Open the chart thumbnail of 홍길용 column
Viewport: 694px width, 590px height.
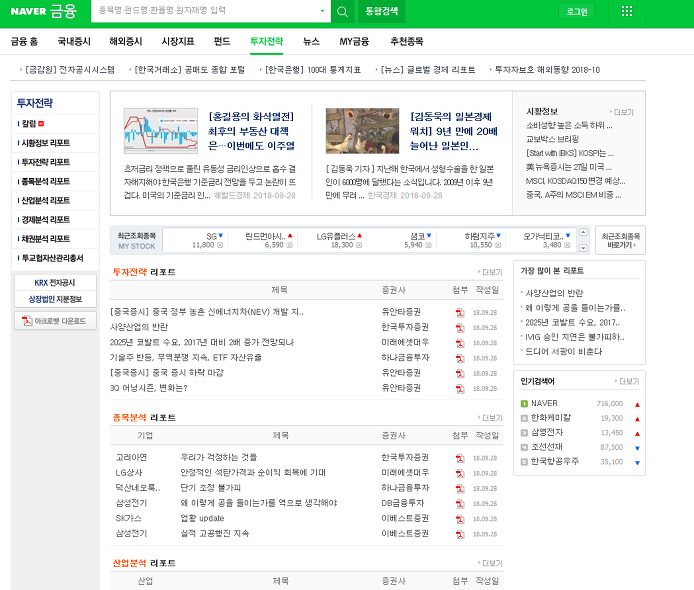[161, 131]
